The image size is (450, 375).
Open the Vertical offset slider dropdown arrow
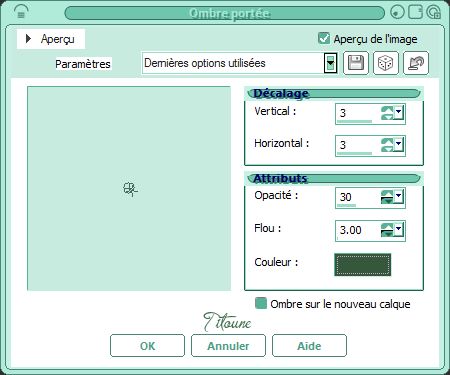pyautogui.click(x=399, y=112)
